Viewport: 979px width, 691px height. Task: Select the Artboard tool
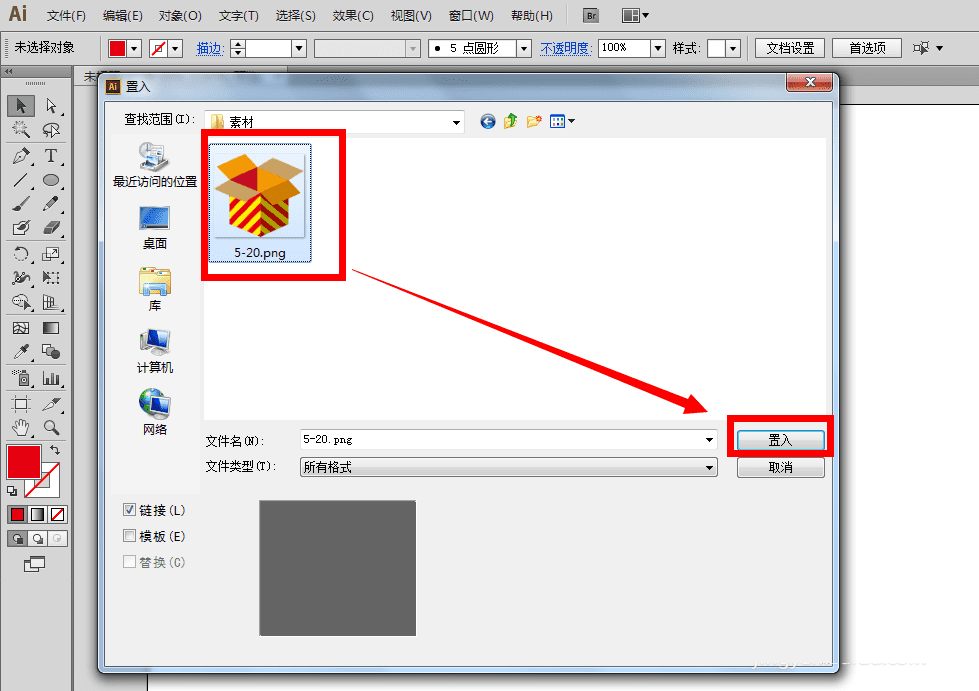click(21, 404)
